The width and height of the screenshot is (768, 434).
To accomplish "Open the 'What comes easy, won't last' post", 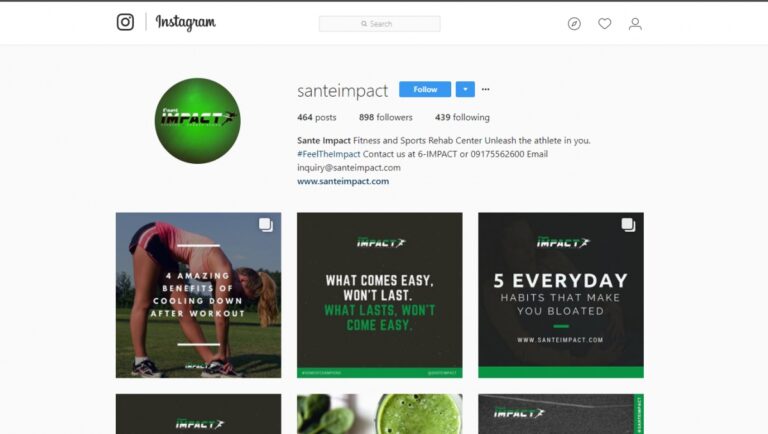I will [x=380, y=295].
